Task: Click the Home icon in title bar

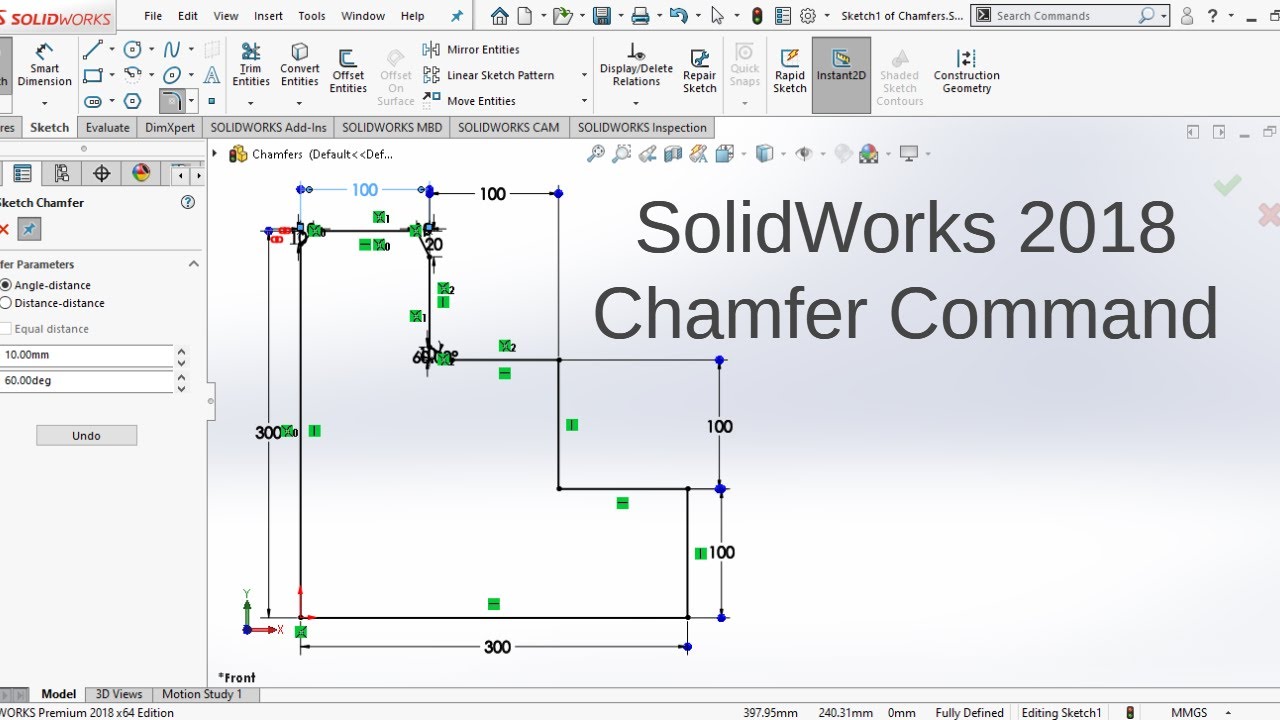Action: (x=500, y=16)
